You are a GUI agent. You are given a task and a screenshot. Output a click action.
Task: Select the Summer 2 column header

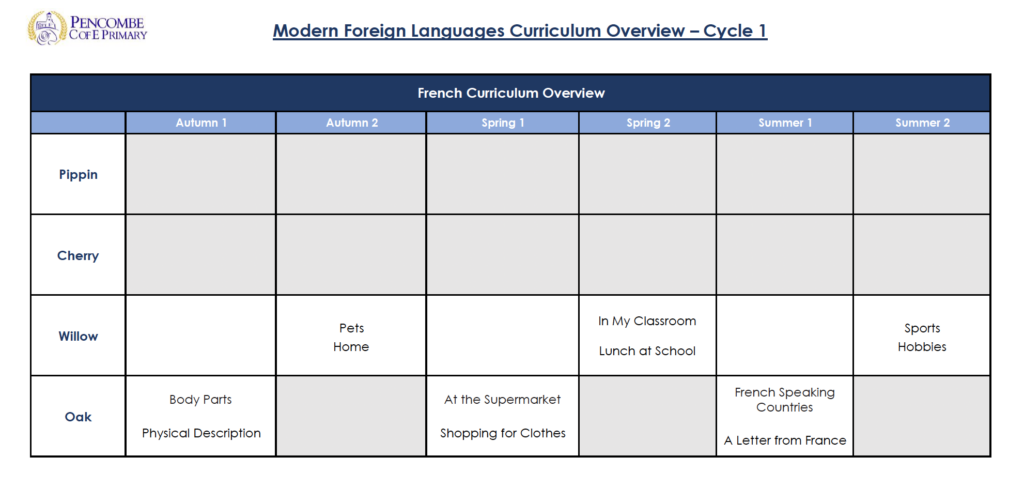[921, 123]
